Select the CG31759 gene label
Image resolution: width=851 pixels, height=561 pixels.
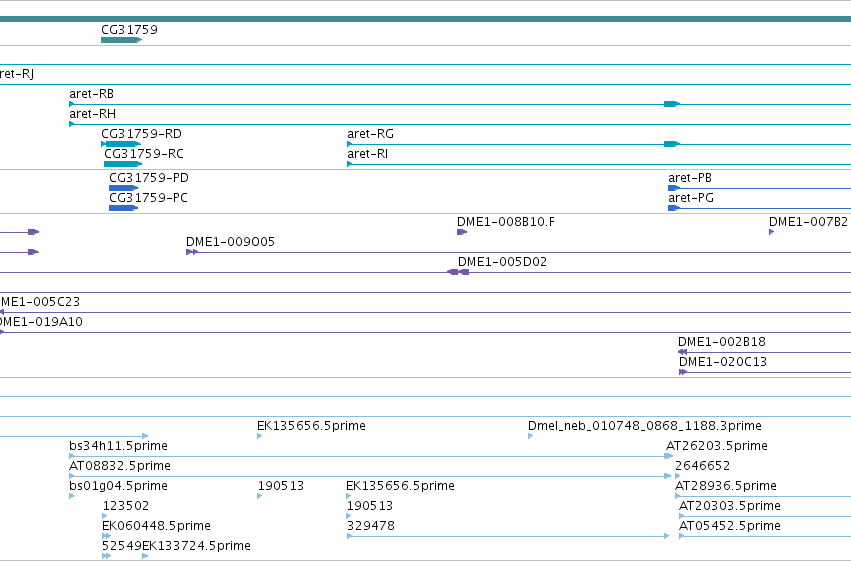click(x=129, y=30)
